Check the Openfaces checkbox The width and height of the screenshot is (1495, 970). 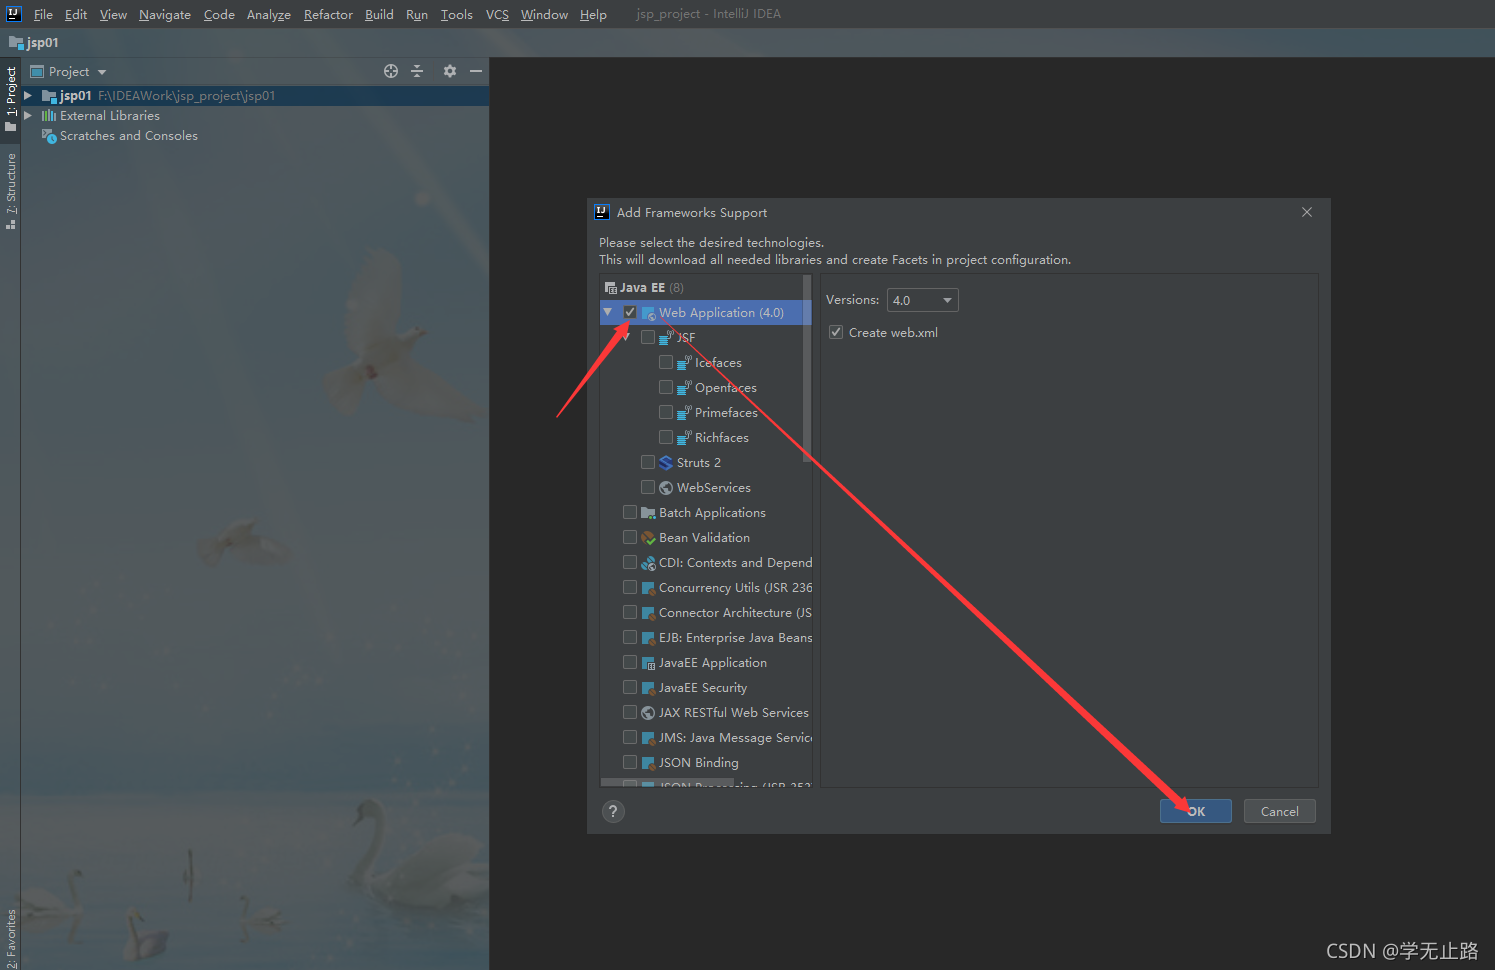coord(666,387)
